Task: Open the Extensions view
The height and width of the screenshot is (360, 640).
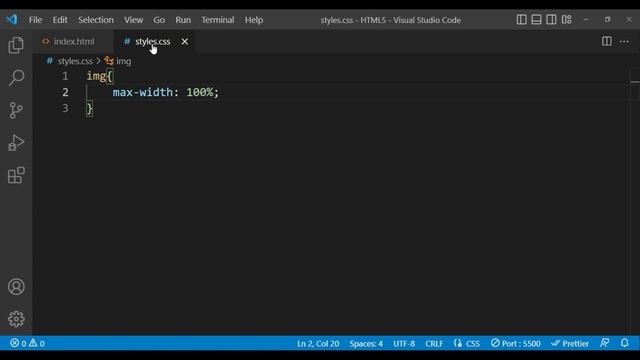Action: pos(16,176)
